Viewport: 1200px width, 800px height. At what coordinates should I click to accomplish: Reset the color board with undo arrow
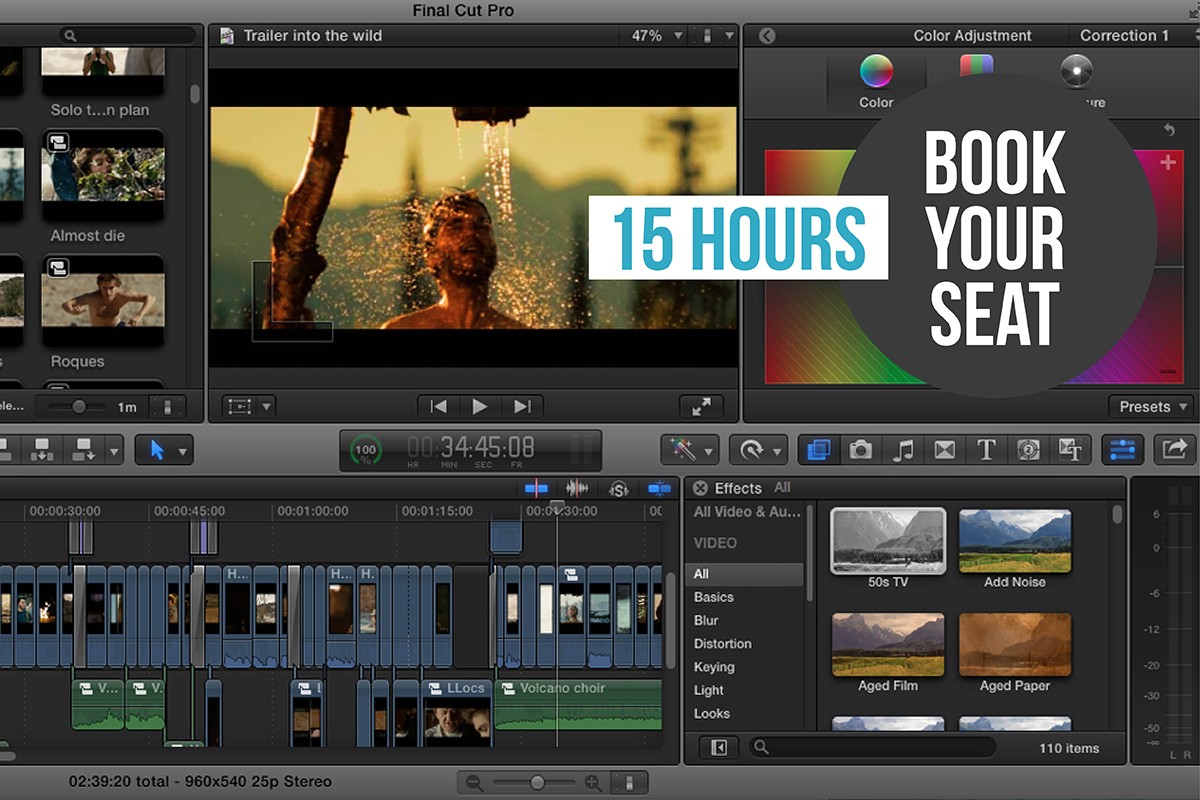(1168, 130)
